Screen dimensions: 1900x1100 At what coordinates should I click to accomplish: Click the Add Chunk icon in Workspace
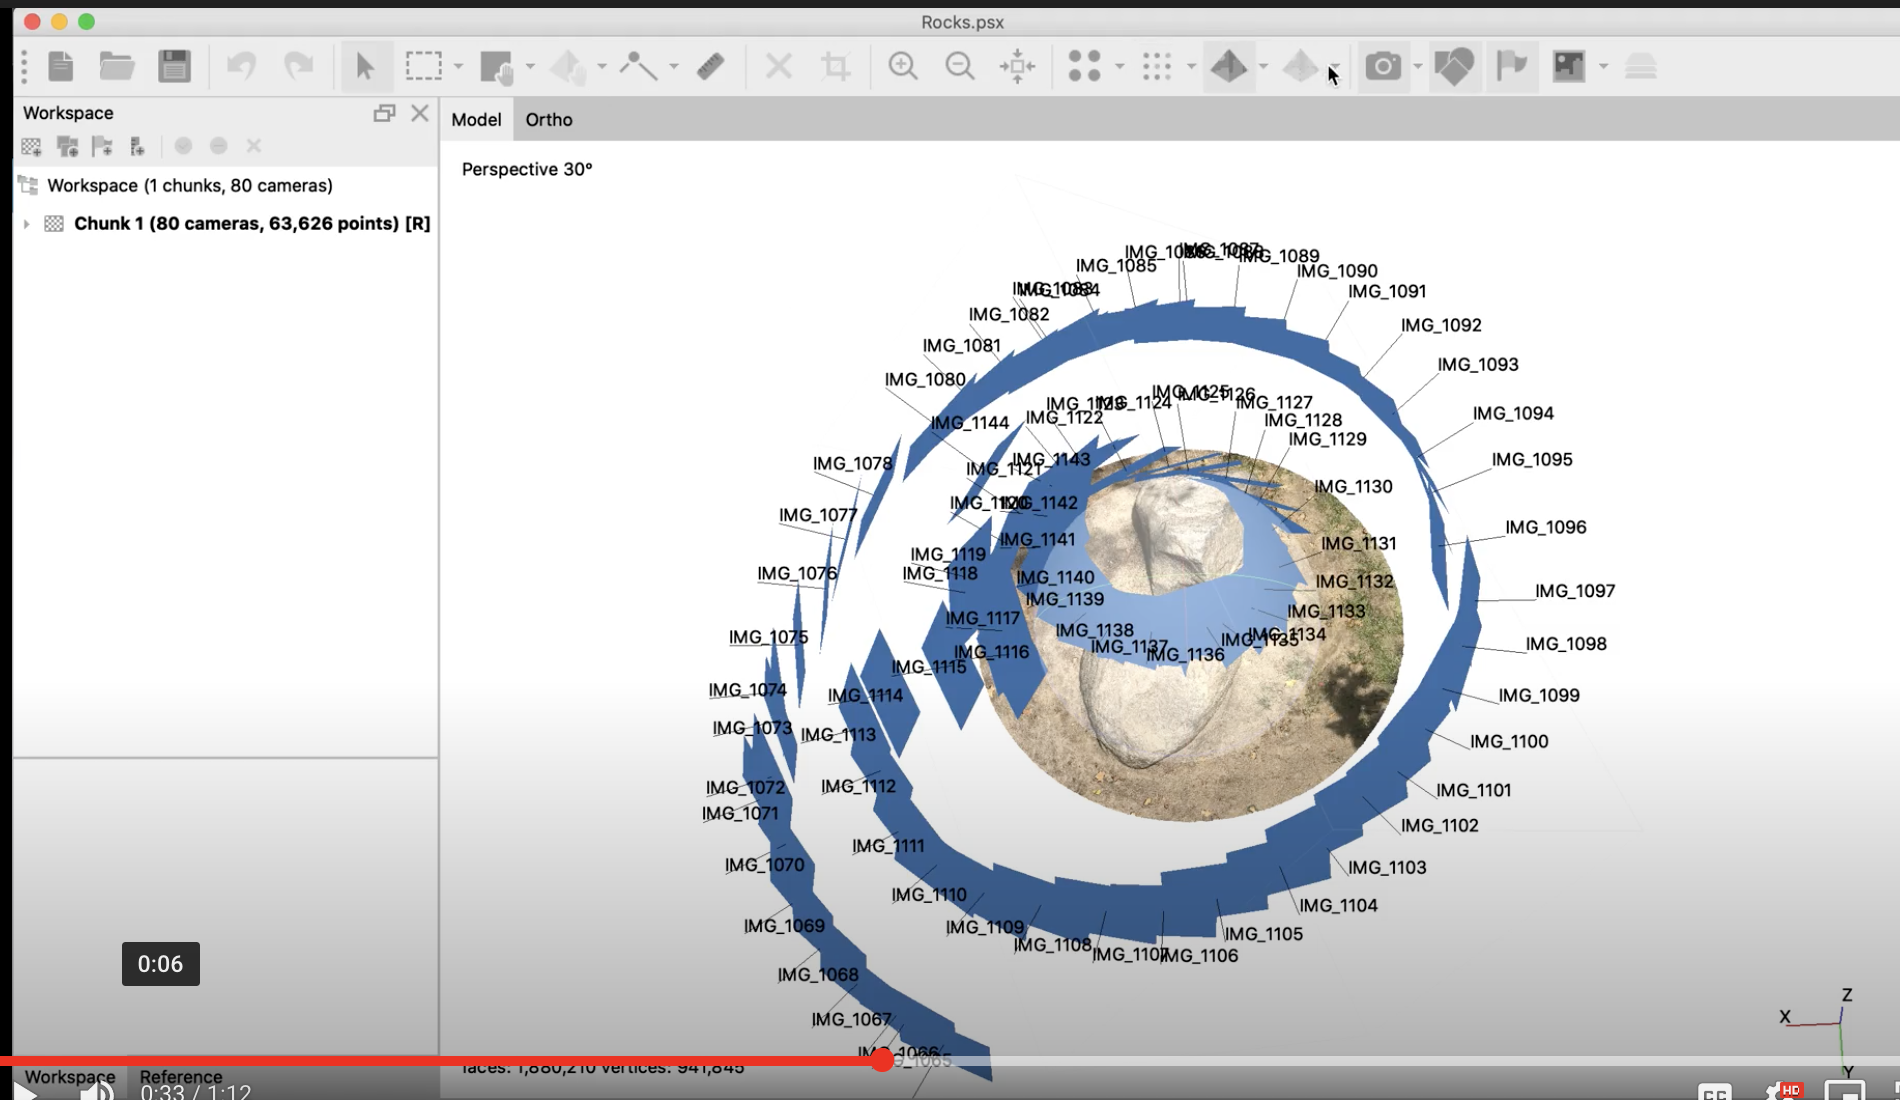(31, 147)
